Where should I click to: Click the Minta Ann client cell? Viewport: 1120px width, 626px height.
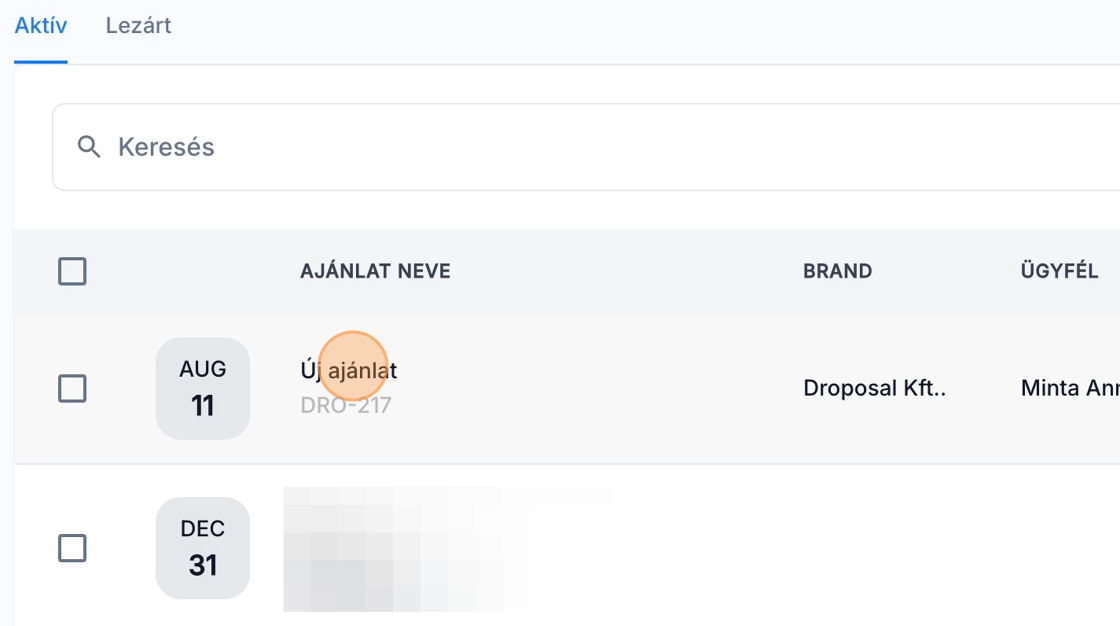point(1069,388)
